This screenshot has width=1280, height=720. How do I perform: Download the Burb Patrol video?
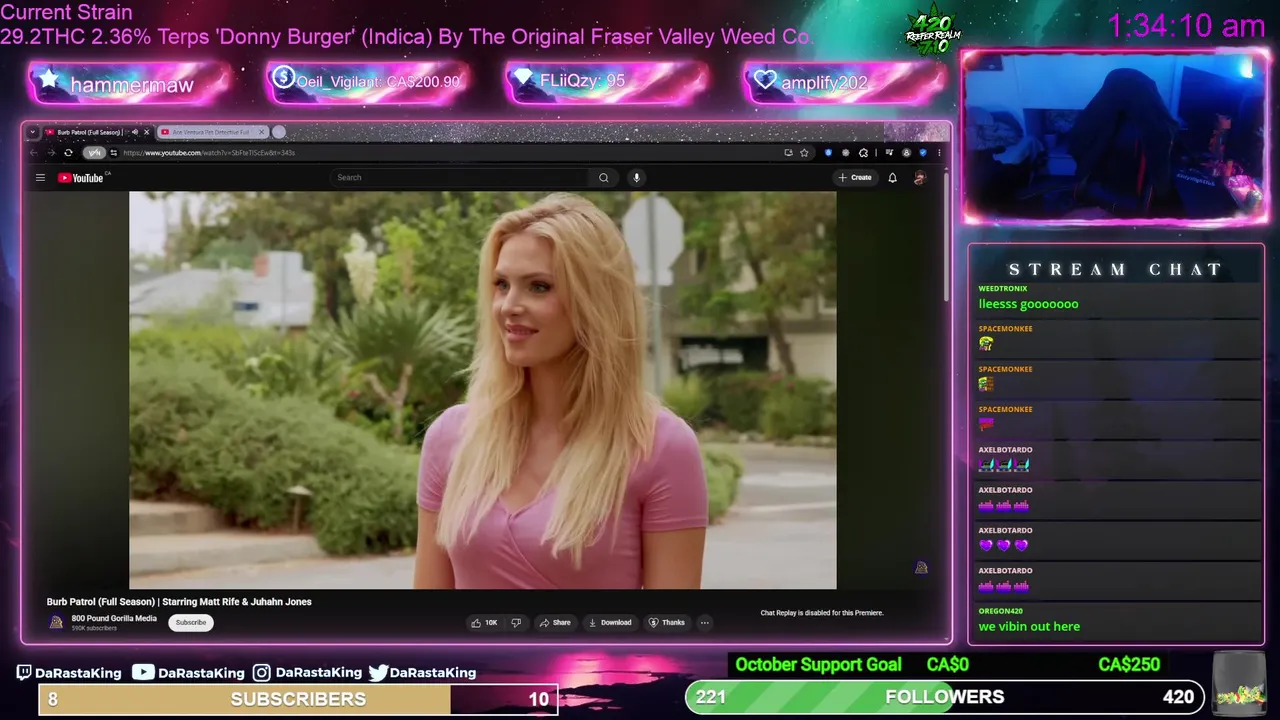(610, 623)
